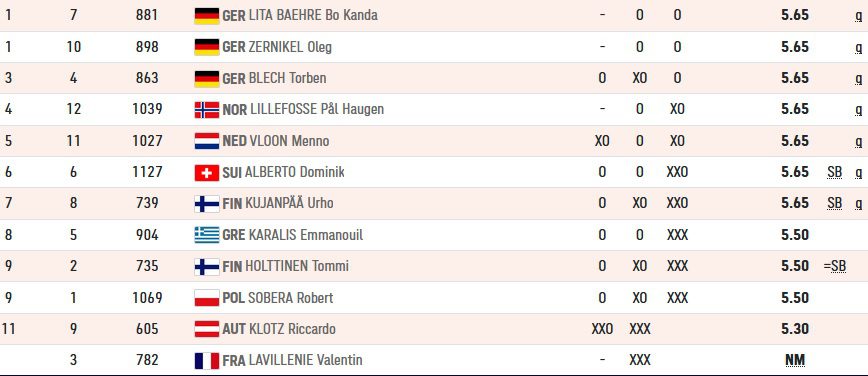This screenshot has width=868, height=376.
Task: Click Polish flag beside SOBERA Robert
Action: click(206, 298)
